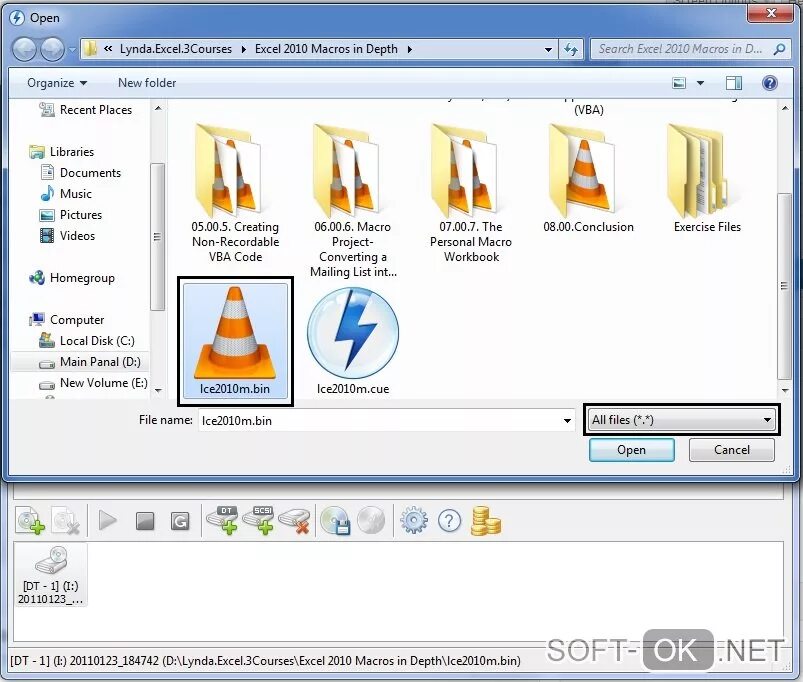
Task: Select 05.00.5. Creating Non-Recordable VBA Code folder
Action: point(235,194)
